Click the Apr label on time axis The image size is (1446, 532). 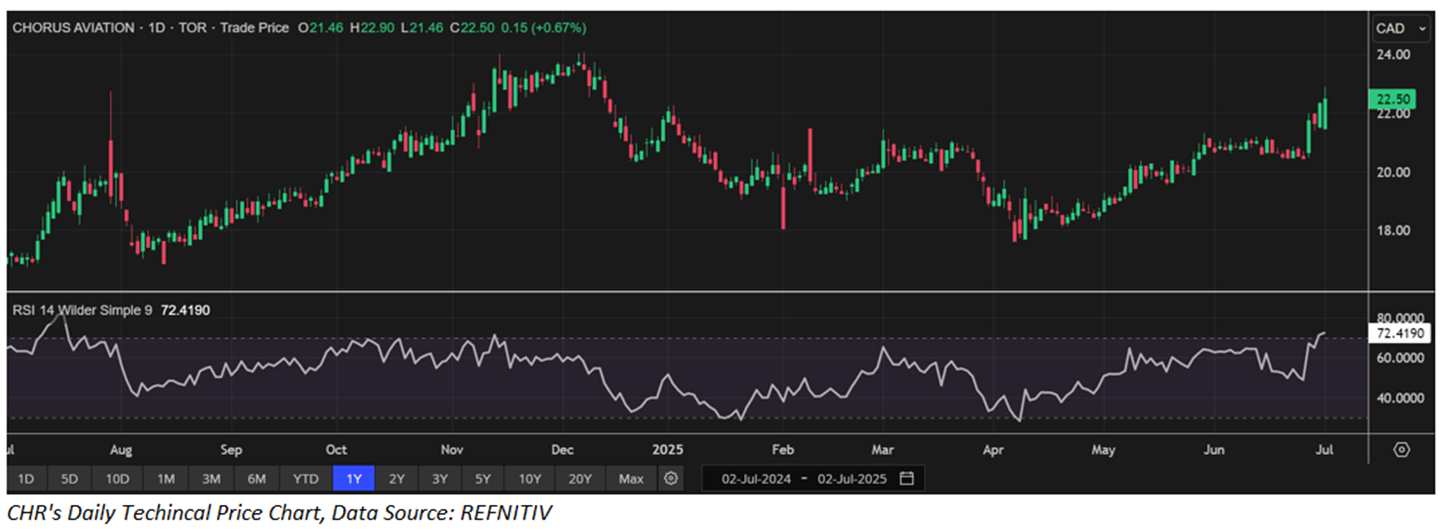tap(993, 449)
